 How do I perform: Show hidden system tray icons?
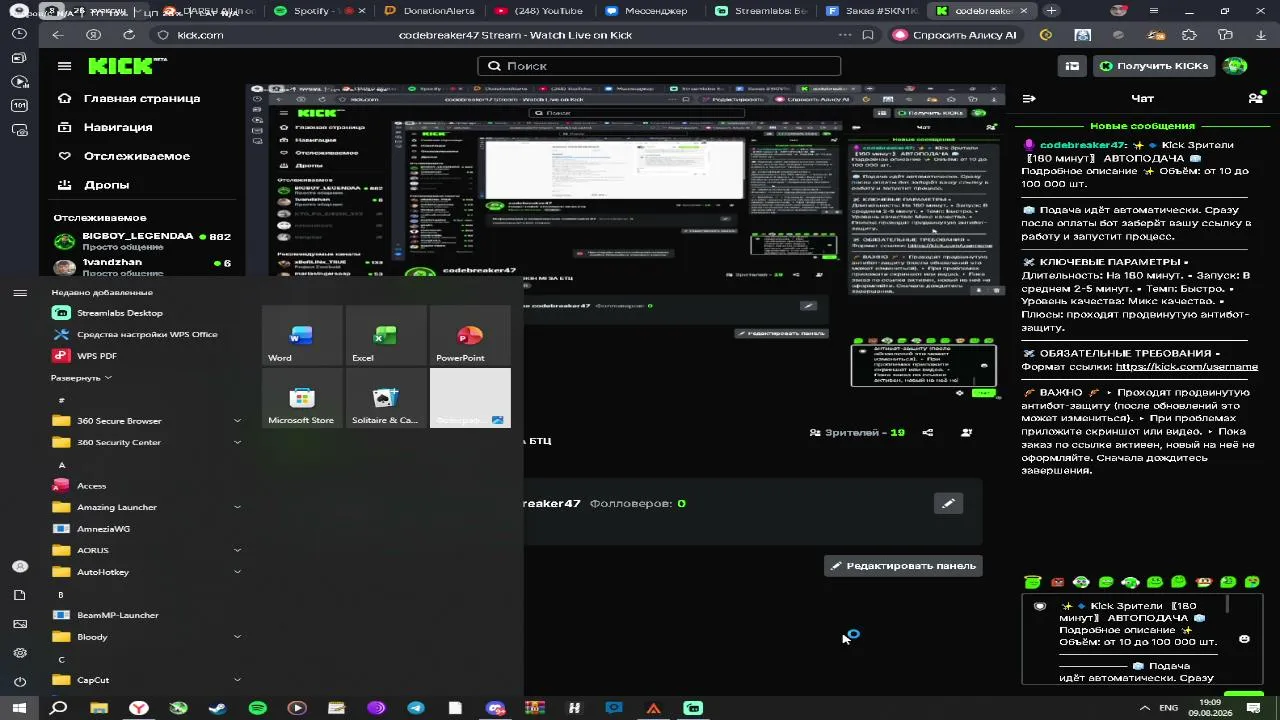click(1145, 708)
